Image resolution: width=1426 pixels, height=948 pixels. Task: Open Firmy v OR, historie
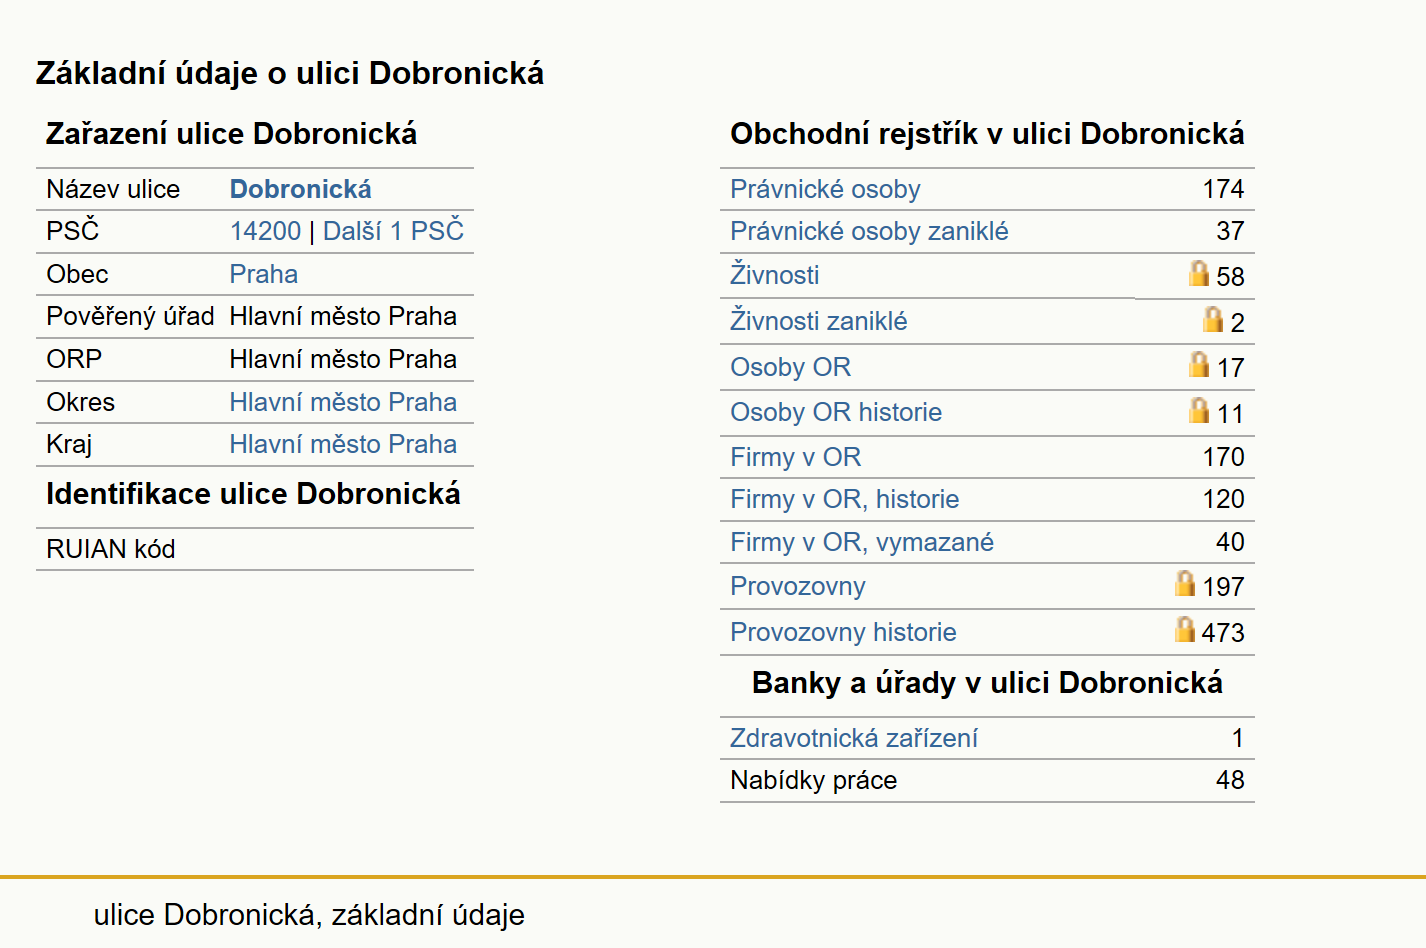[x=844, y=499]
